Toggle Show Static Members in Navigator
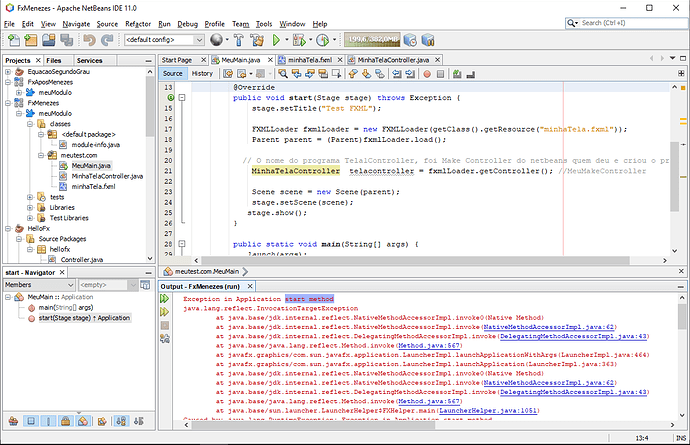Viewport: 690px width, 445px height. point(48,421)
